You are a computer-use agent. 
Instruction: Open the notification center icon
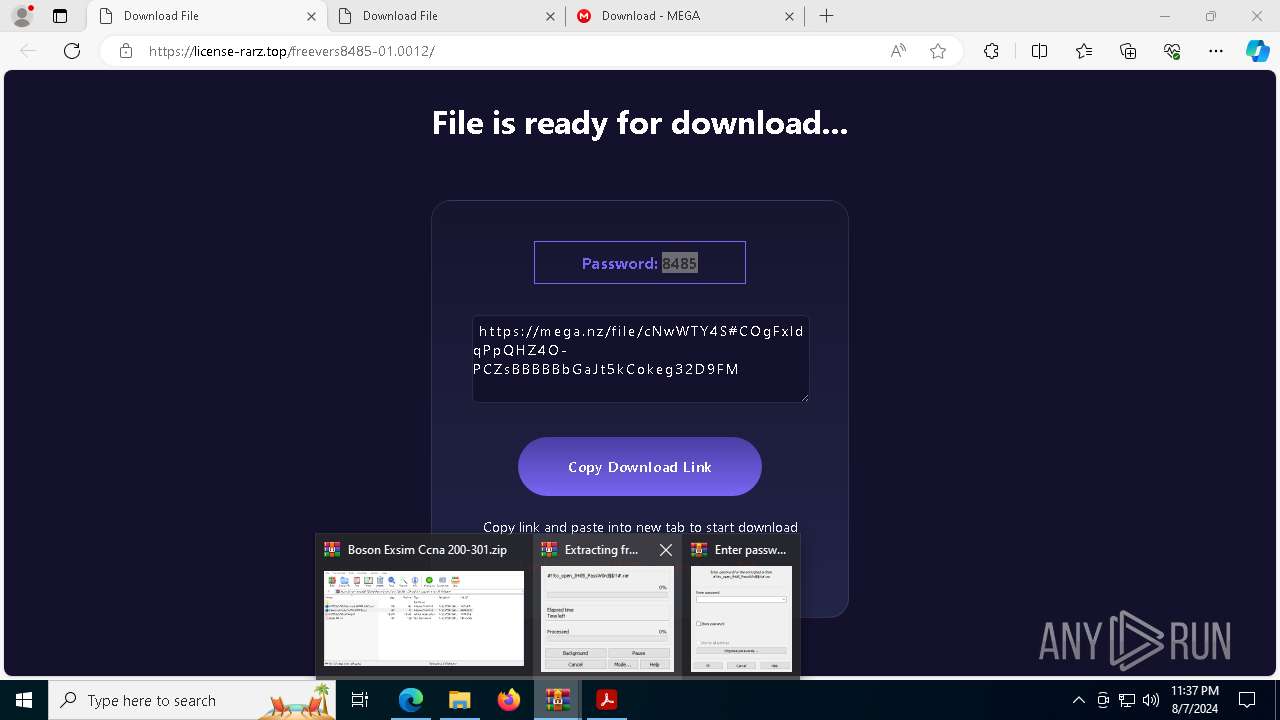tap(1248, 700)
